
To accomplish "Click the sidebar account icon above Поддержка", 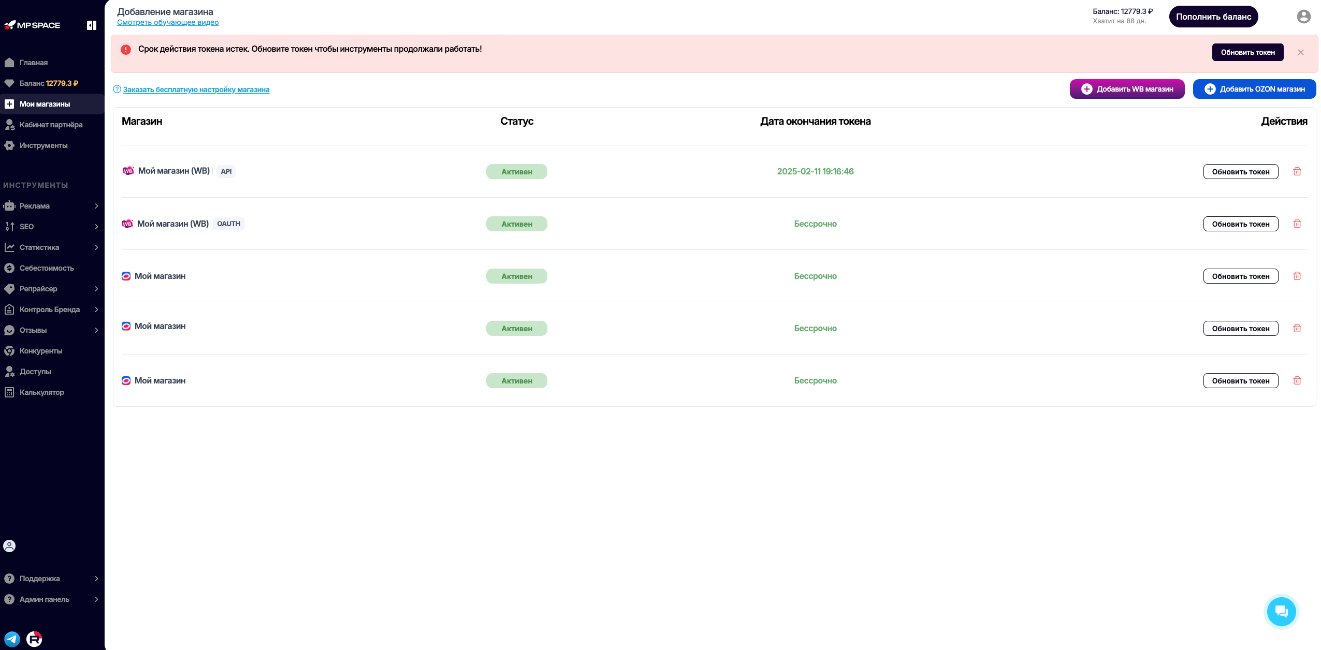I will (10, 546).
